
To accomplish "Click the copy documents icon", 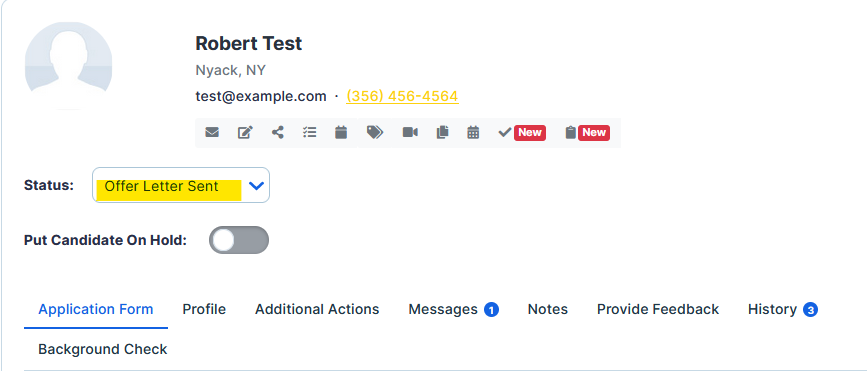I will 442,132.
